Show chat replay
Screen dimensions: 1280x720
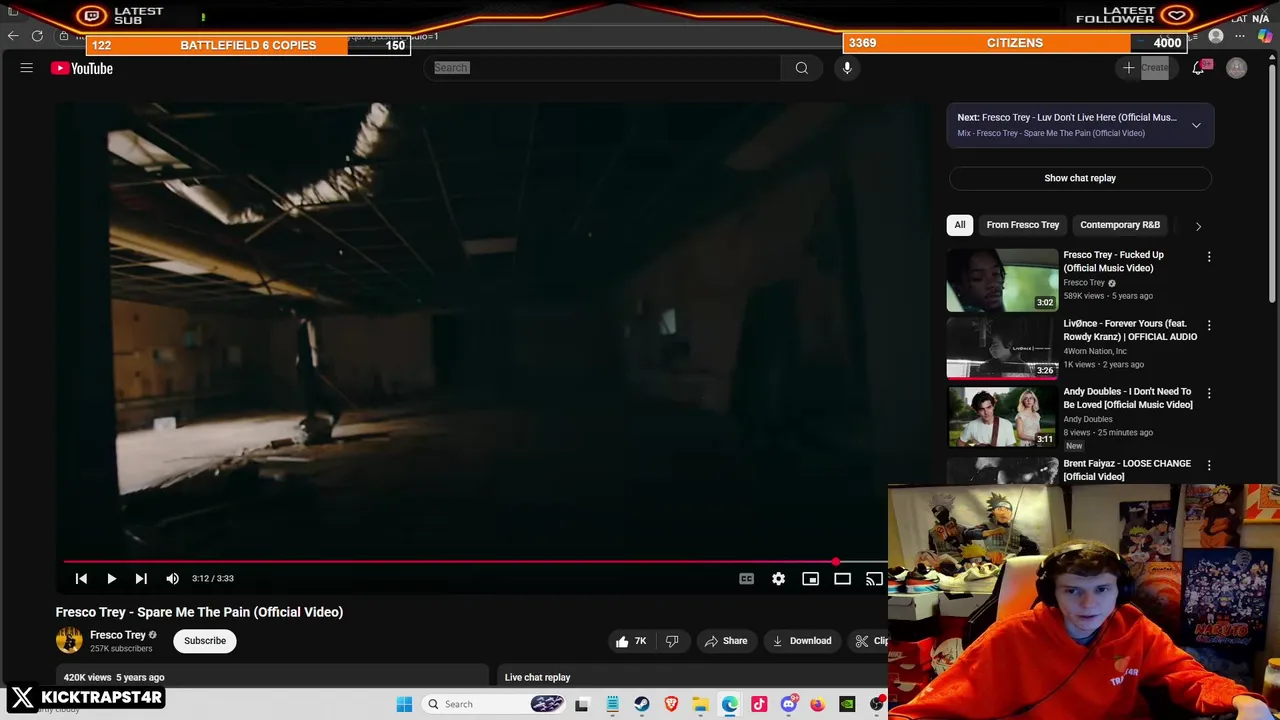[x=1080, y=178]
